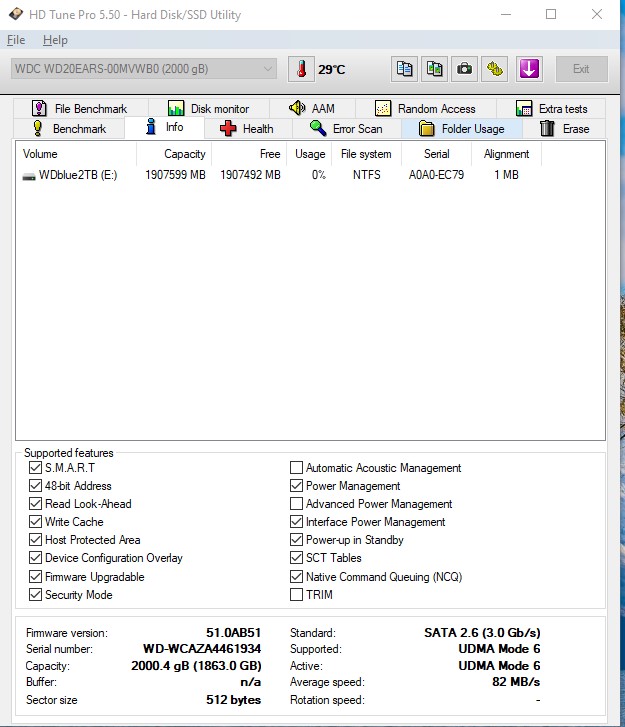Click the SATA 2.6 (3.0 Gb/s) standard value
The width and height of the screenshot is (625, 727).
coord(482,633)
